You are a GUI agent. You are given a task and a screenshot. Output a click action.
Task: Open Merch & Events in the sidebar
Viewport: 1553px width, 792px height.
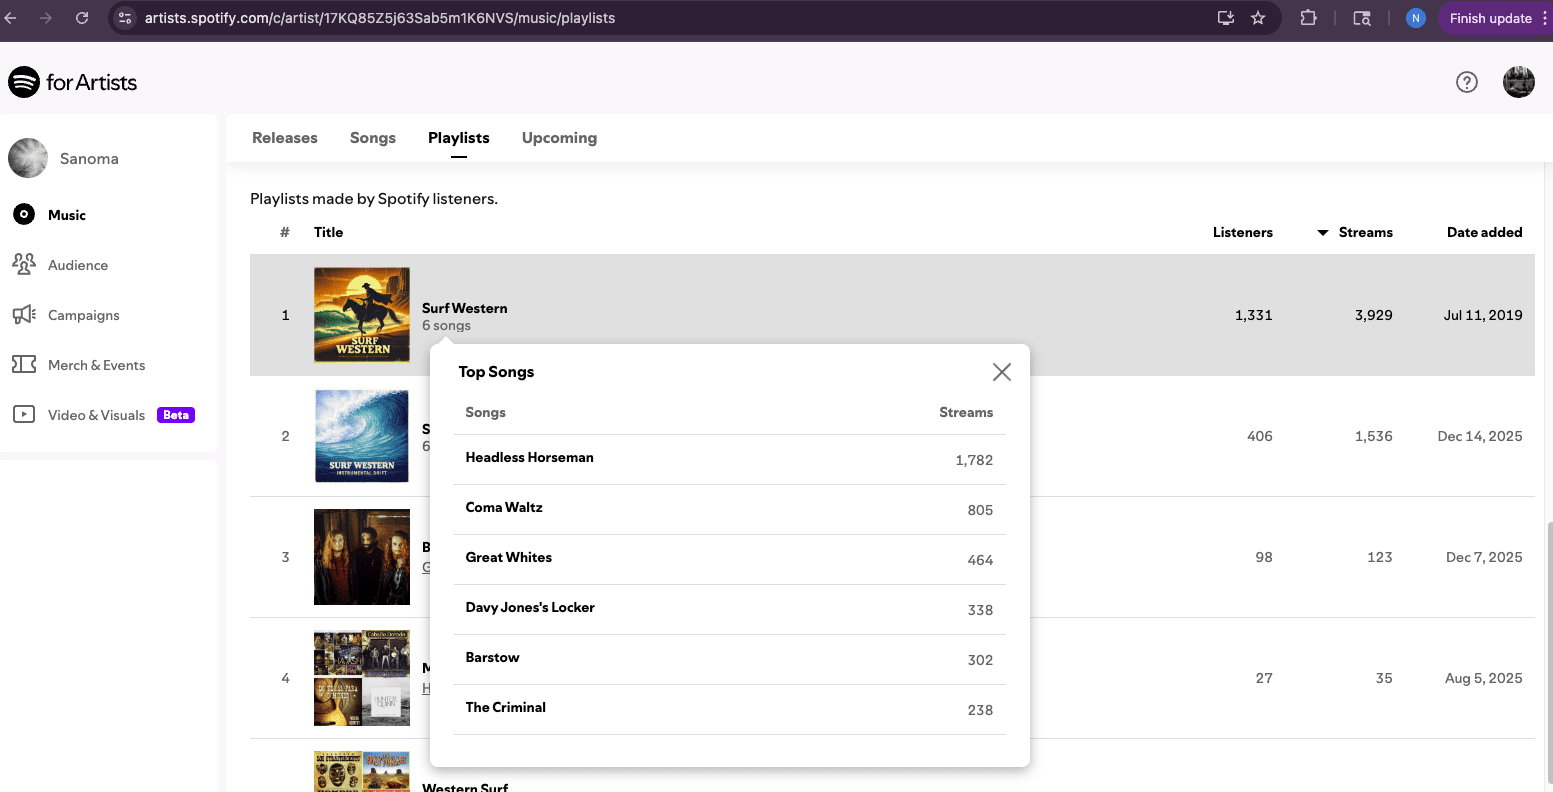click(x=97, y=365)
